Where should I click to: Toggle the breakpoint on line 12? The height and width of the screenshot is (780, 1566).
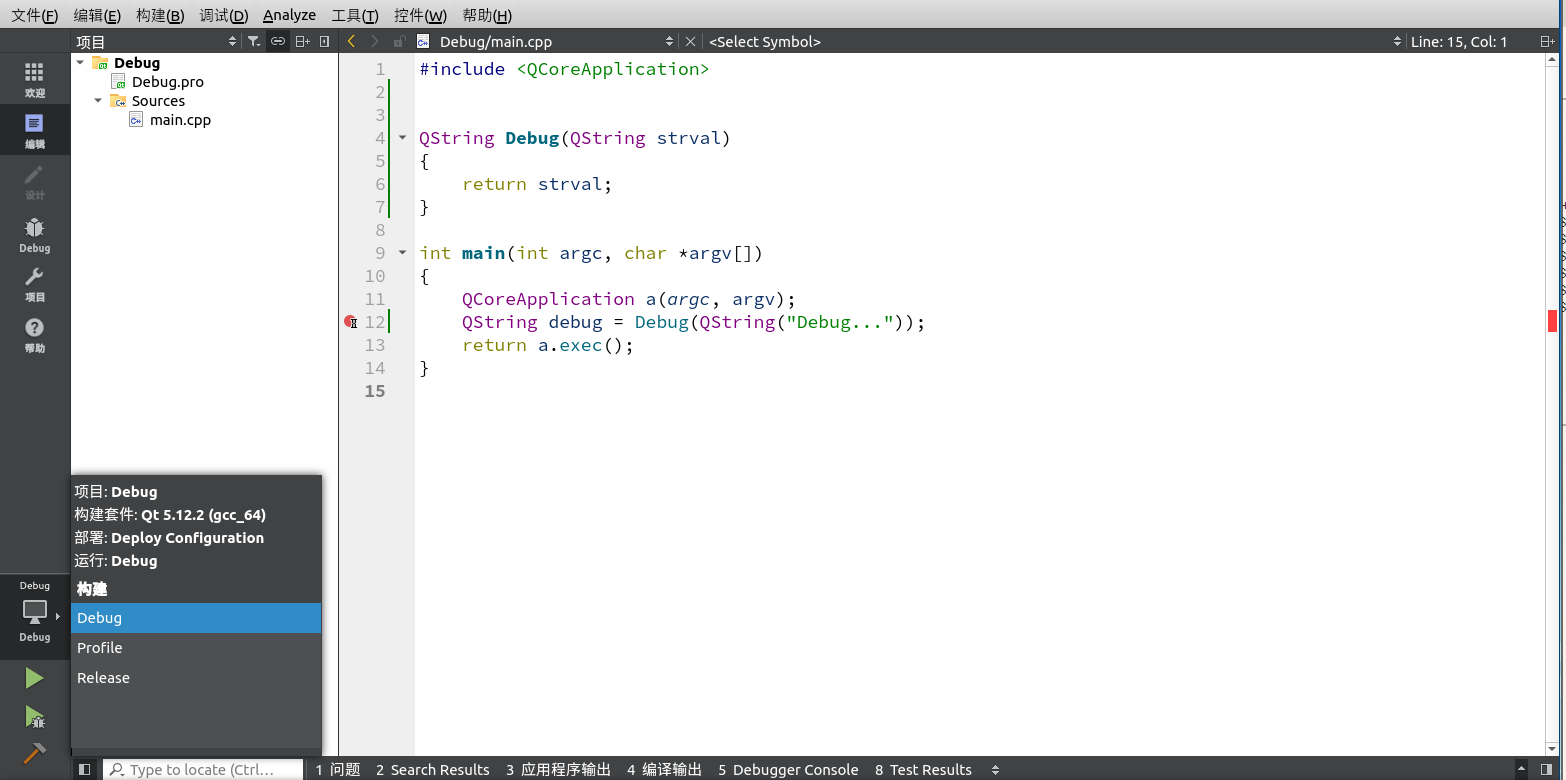[x=351, y=321]
